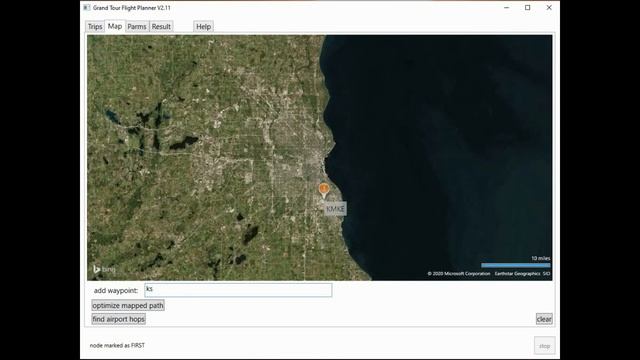Click the 'add waypoint:' label

(116, 291)
